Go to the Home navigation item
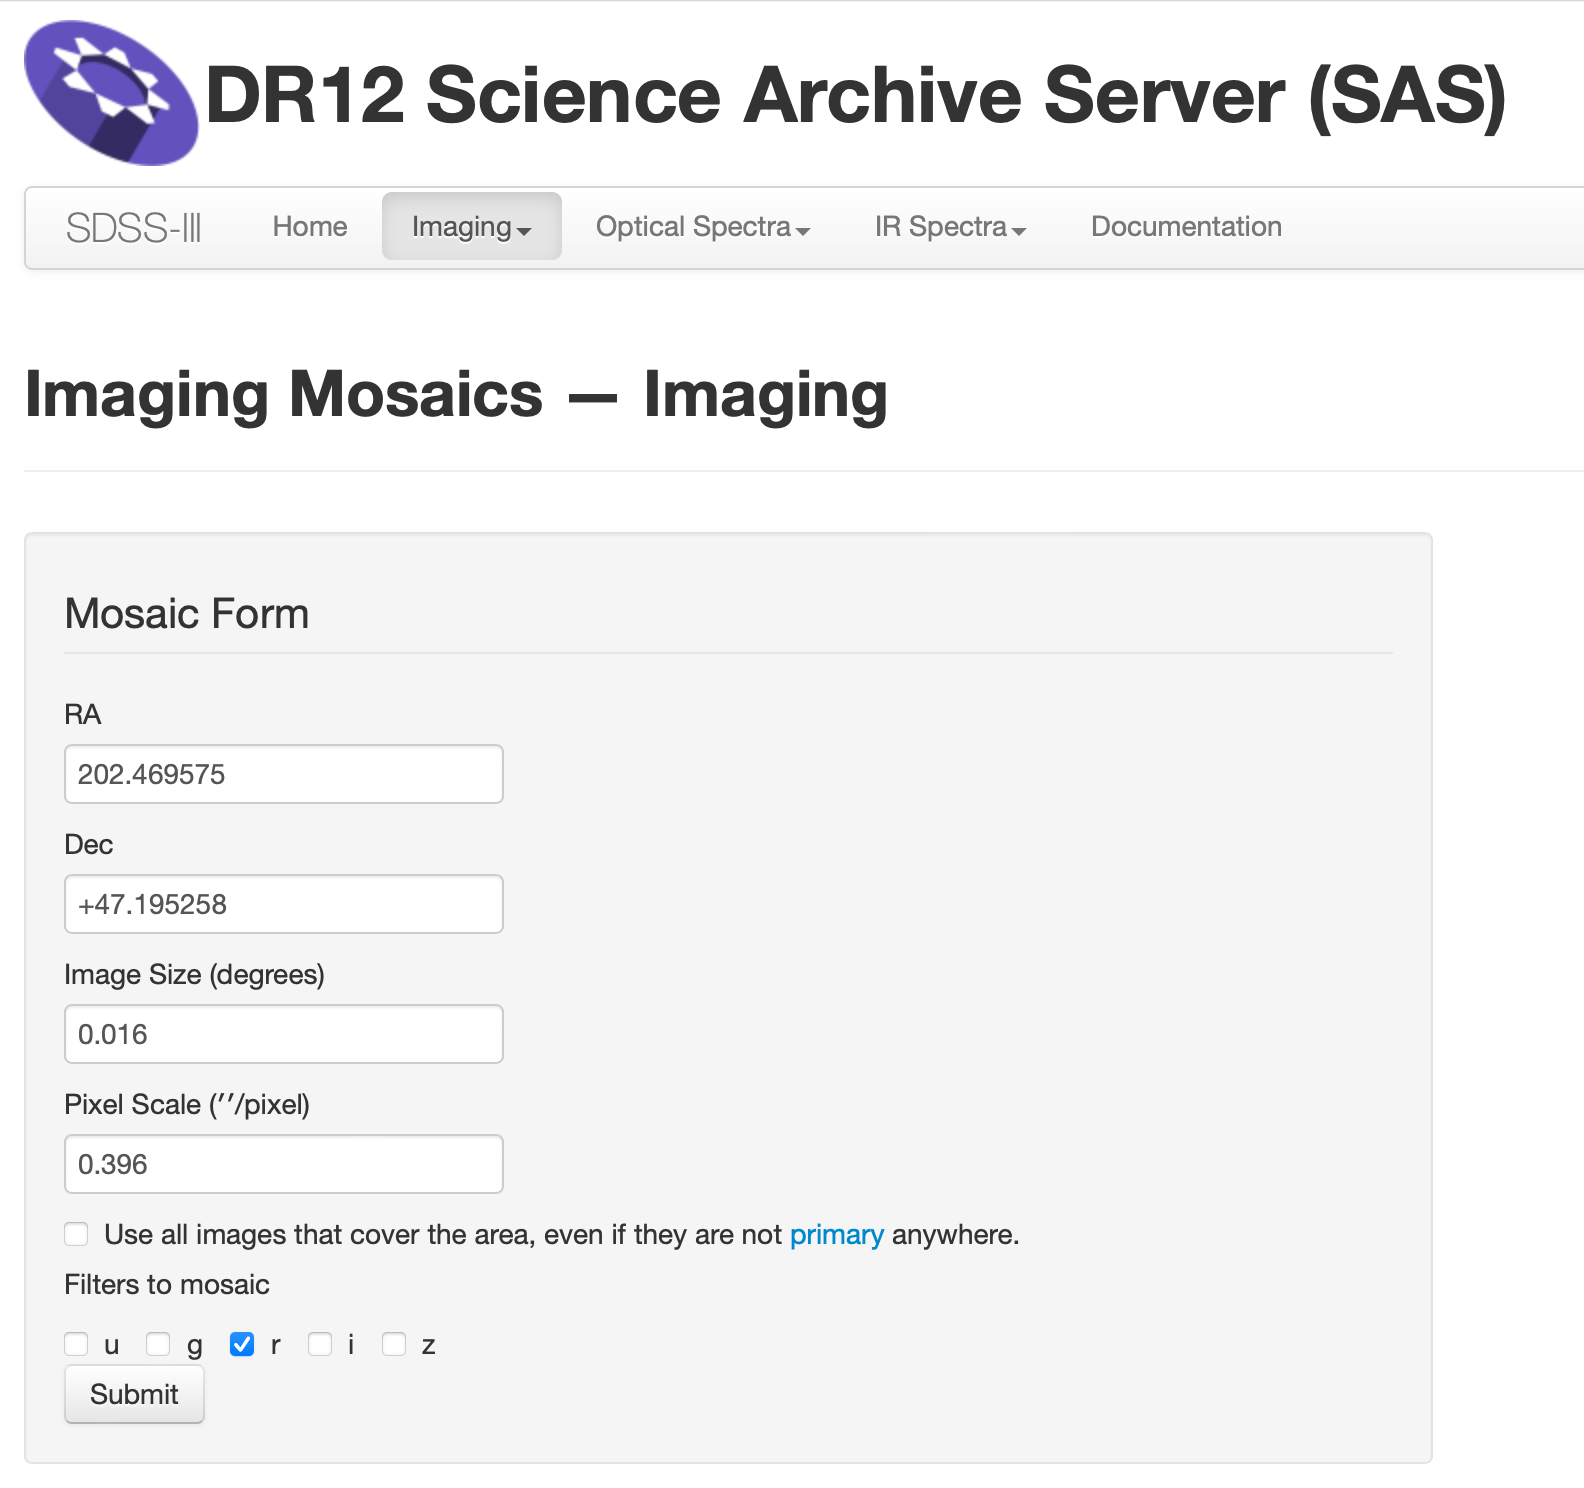The height and width of the screenshot is (1488, 1584). [x=310, y=227]
